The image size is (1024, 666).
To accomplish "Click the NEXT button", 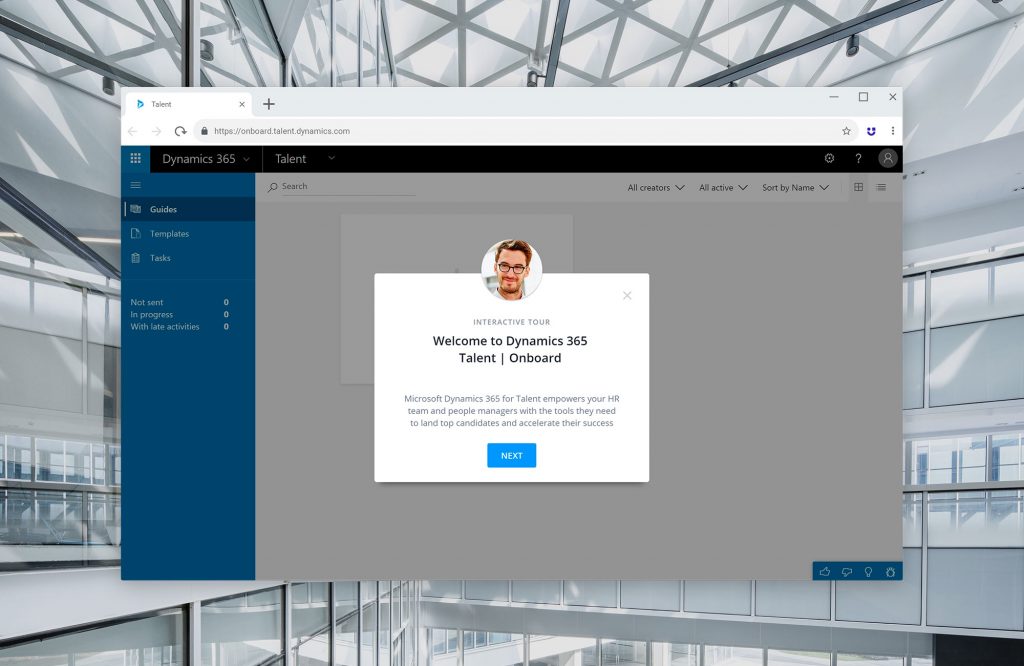I will (x=511, y=455).
